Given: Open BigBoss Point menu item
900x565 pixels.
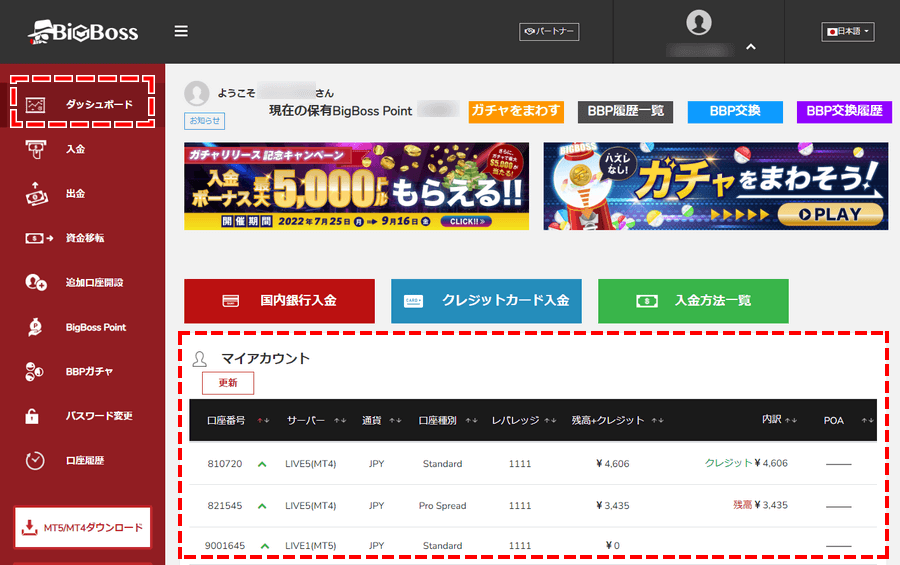Looking at the screenshot, I should coord(96,327).
